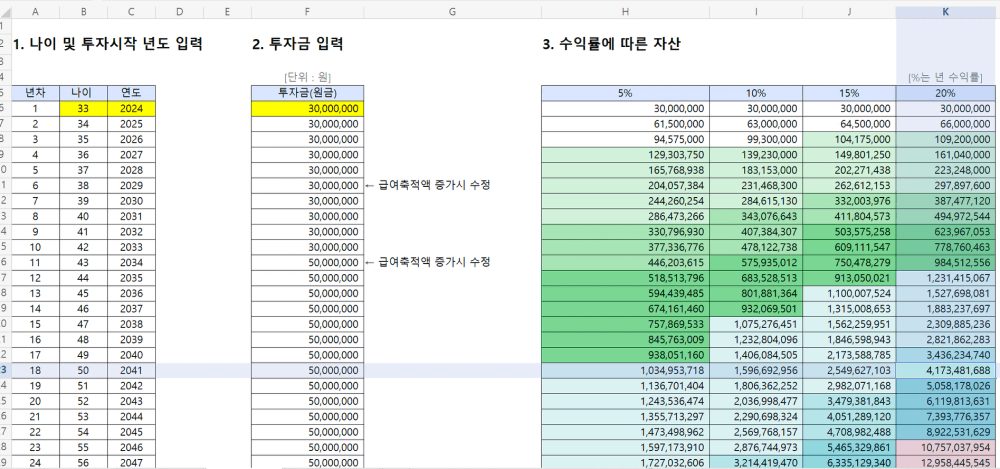Viewport: 1000px width, 469px height.
Task: Click the 급여축적액 note beside year 11
Action: point(427,262)
